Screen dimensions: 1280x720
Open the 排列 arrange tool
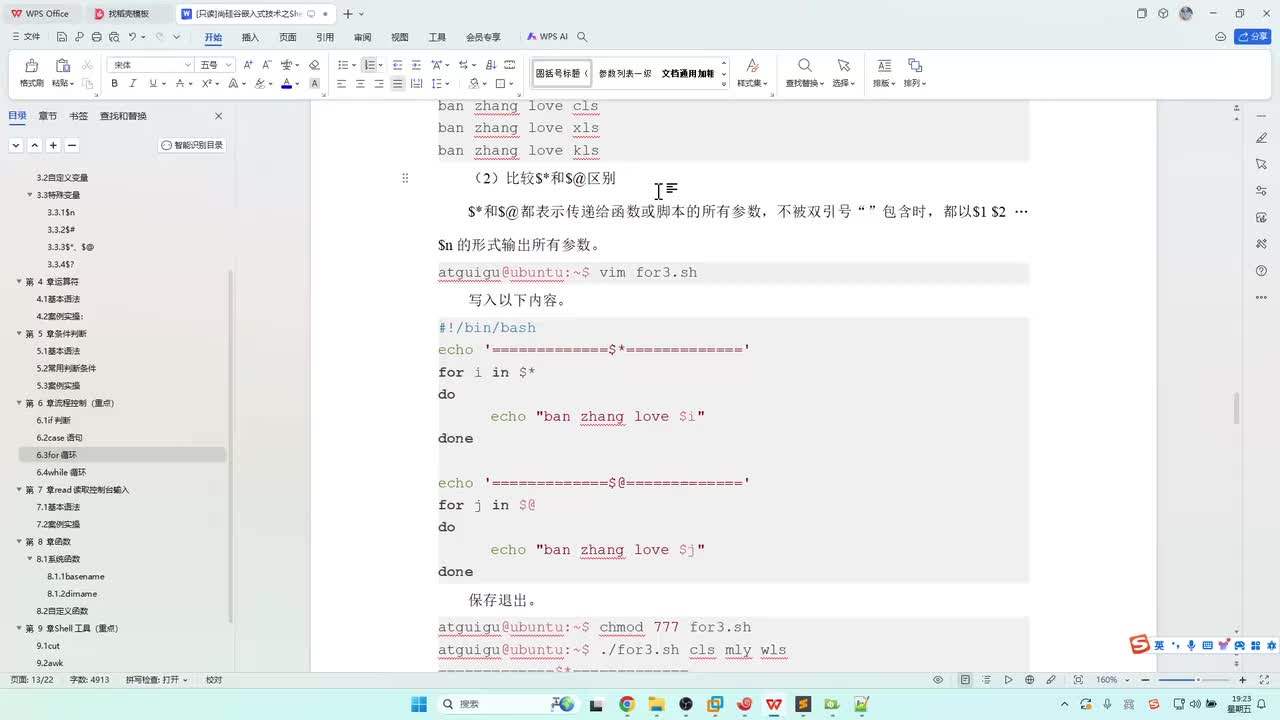(915, 73)
